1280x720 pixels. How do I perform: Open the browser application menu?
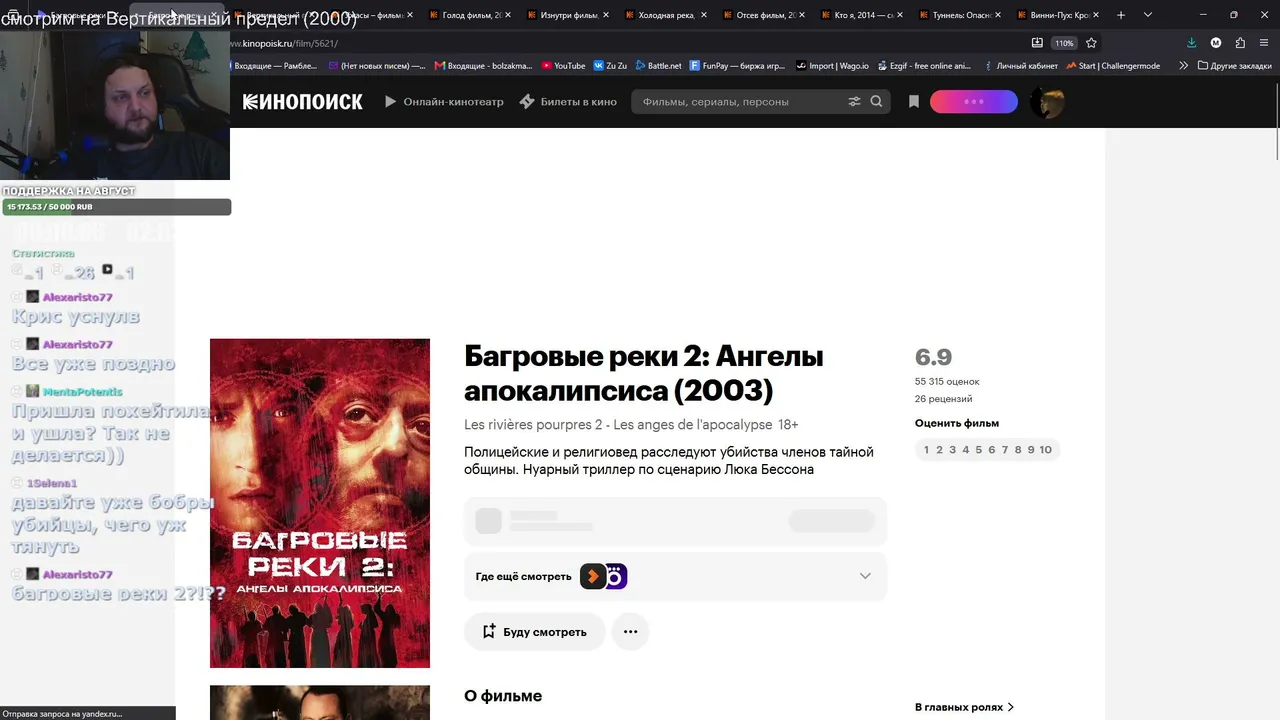1264,43
